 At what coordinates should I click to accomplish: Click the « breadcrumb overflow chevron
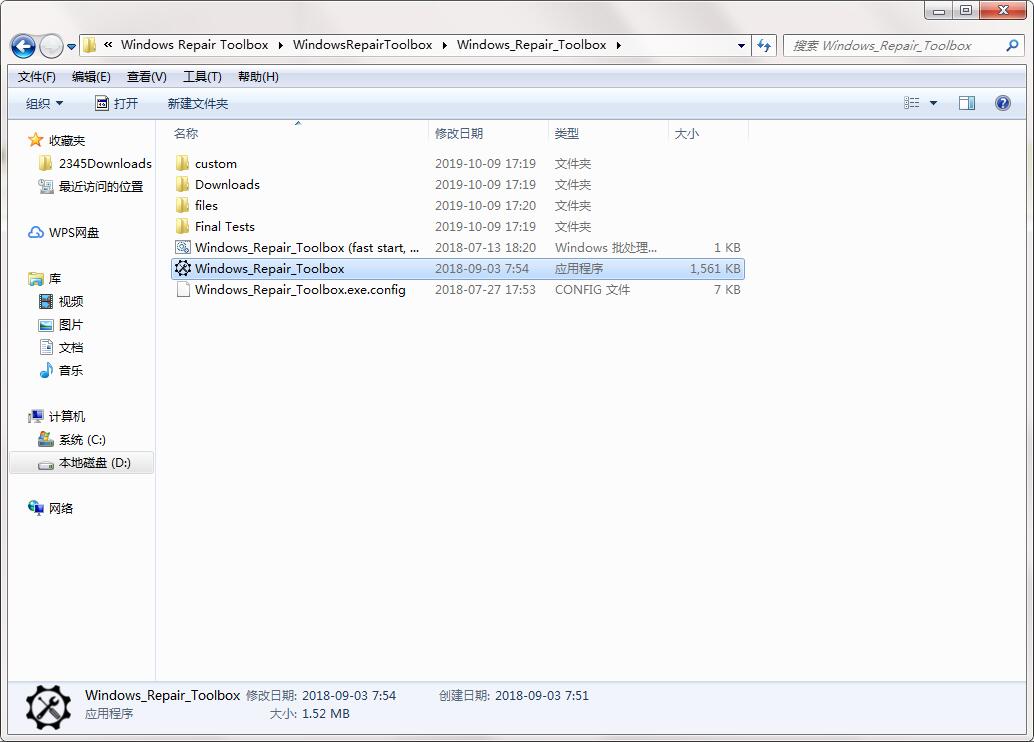point(108,45)
